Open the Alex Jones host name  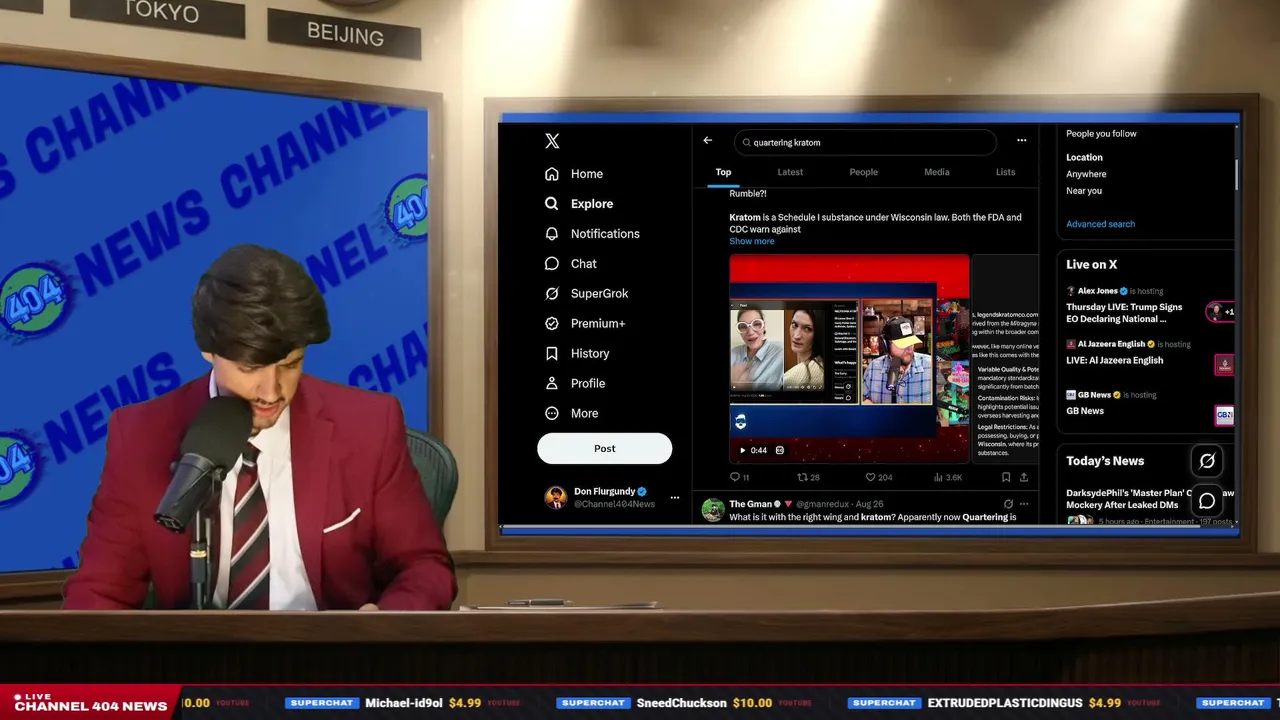[x=1098, y=291]
